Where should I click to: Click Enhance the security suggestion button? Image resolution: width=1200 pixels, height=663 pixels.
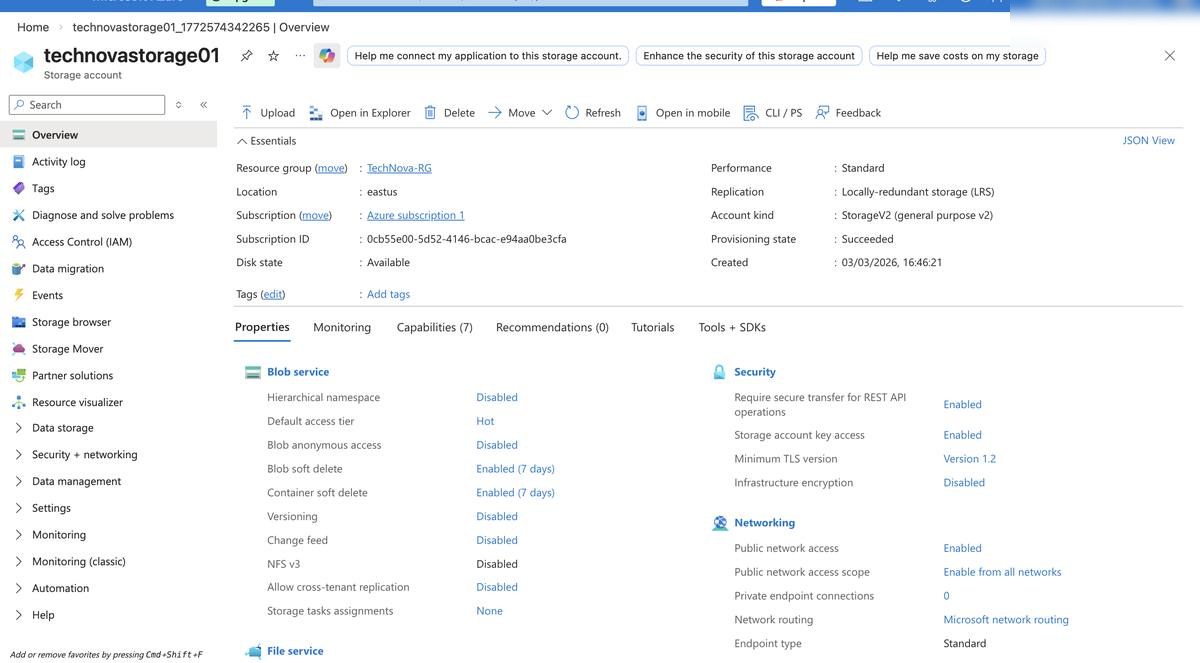749,56
